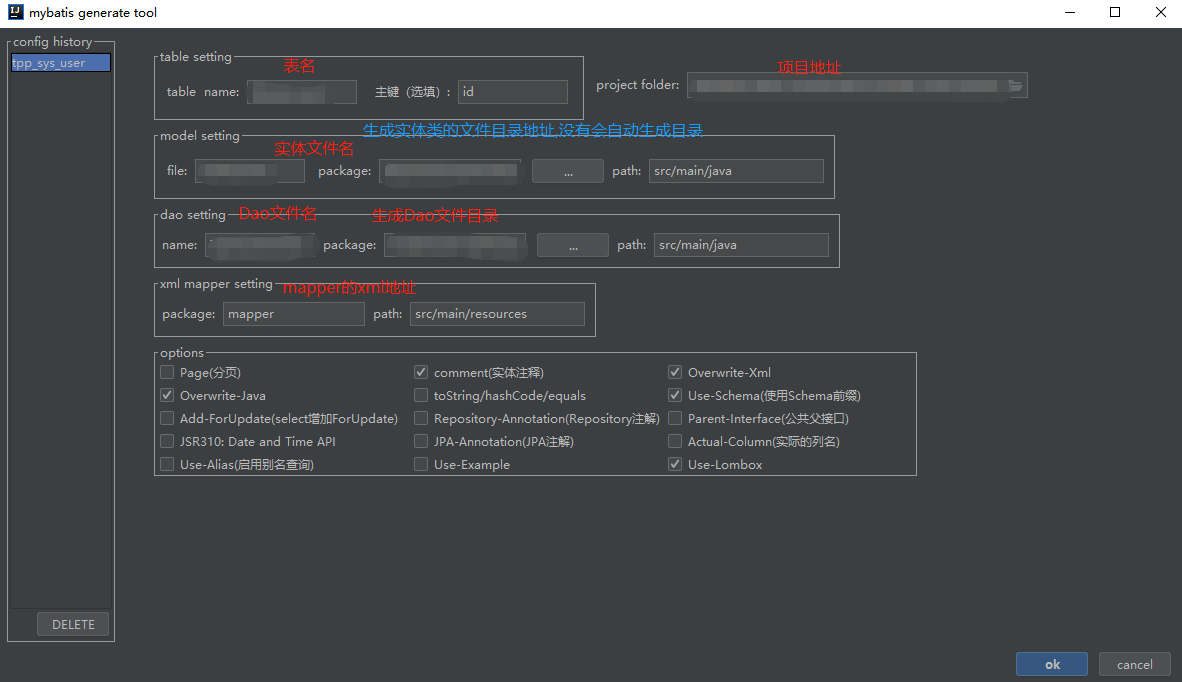This screenshot has height=682, width=1182.
Task: Check the Actual-Column option
Action: 675,442
